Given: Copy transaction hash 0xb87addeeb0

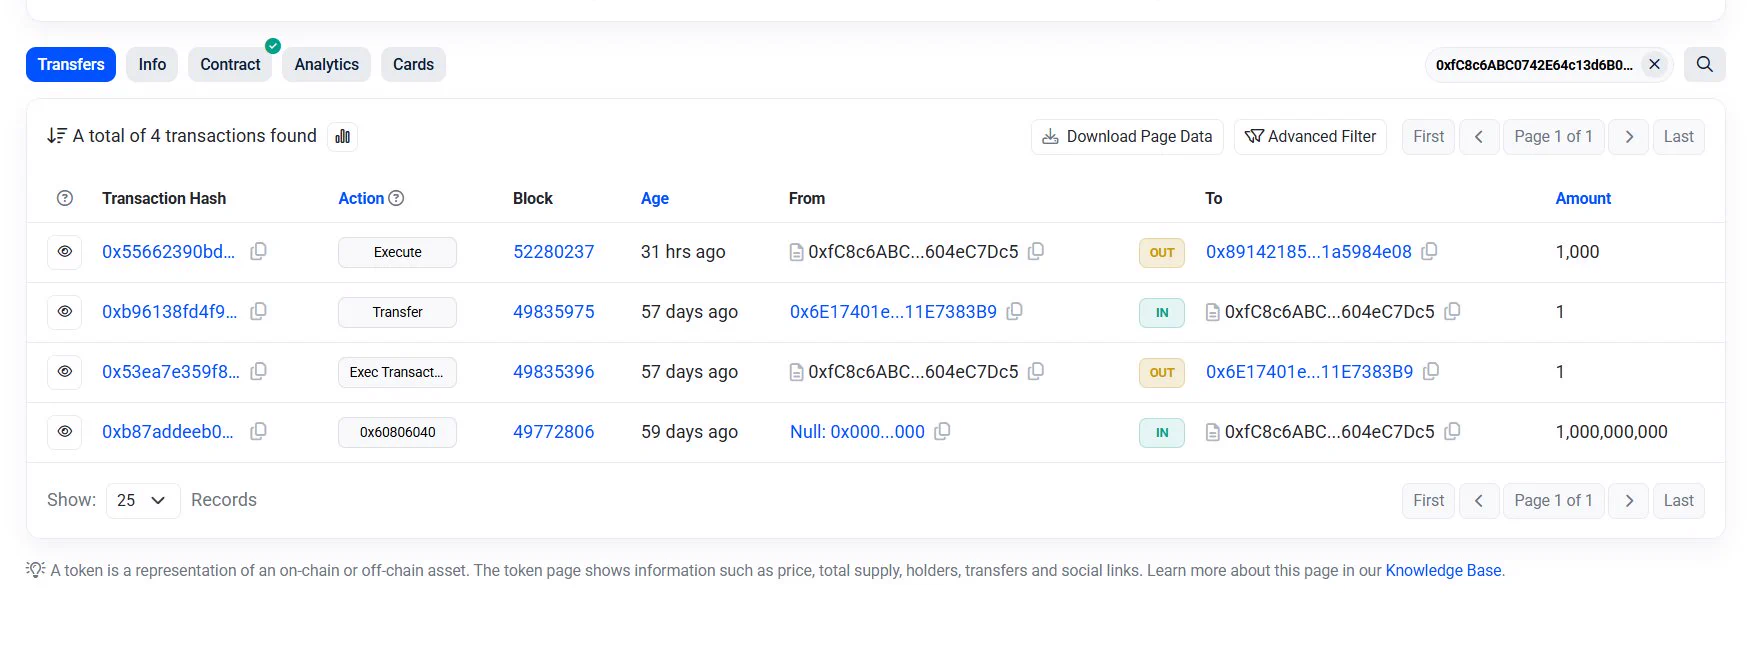Looking at the screenshot, I should pos(258,431).
